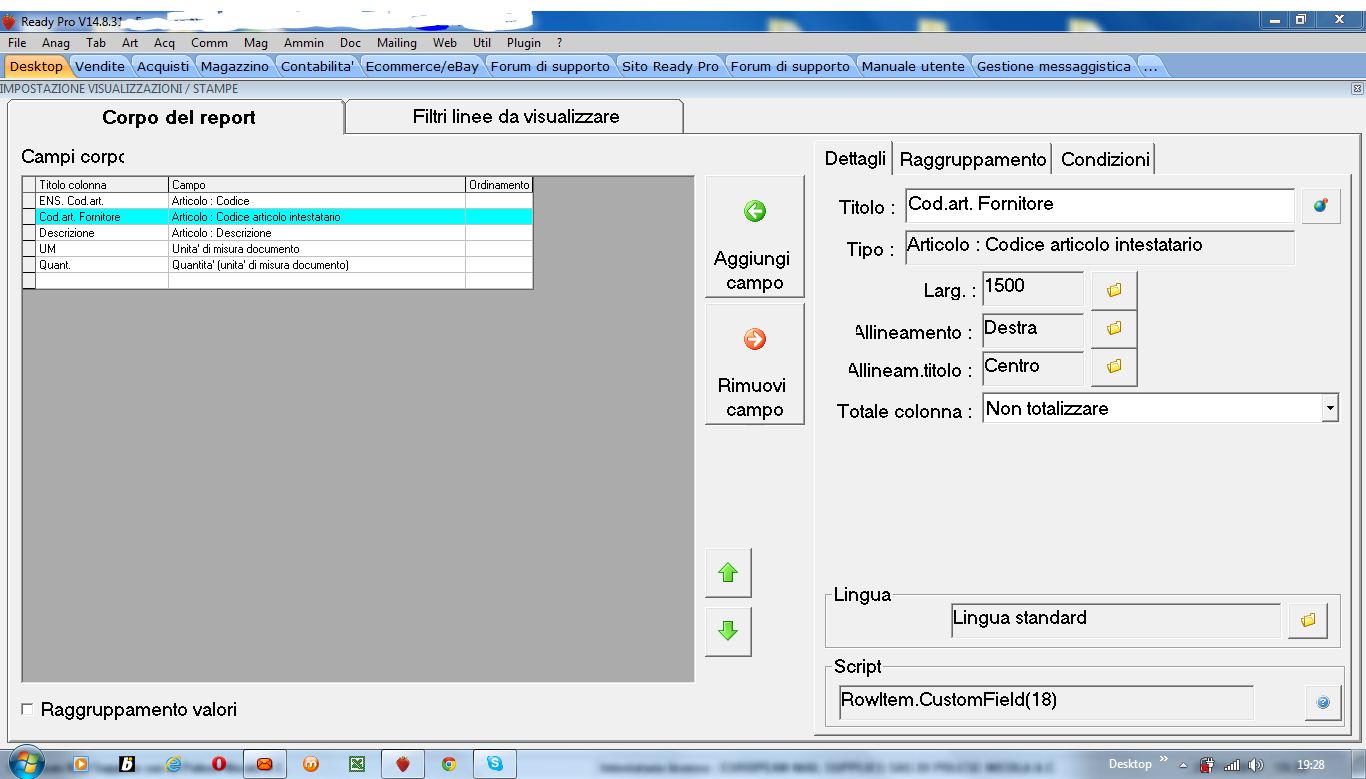Open Internet Explorer from the taskbar
Screen dimensions: 1366x779
point(173,764)
